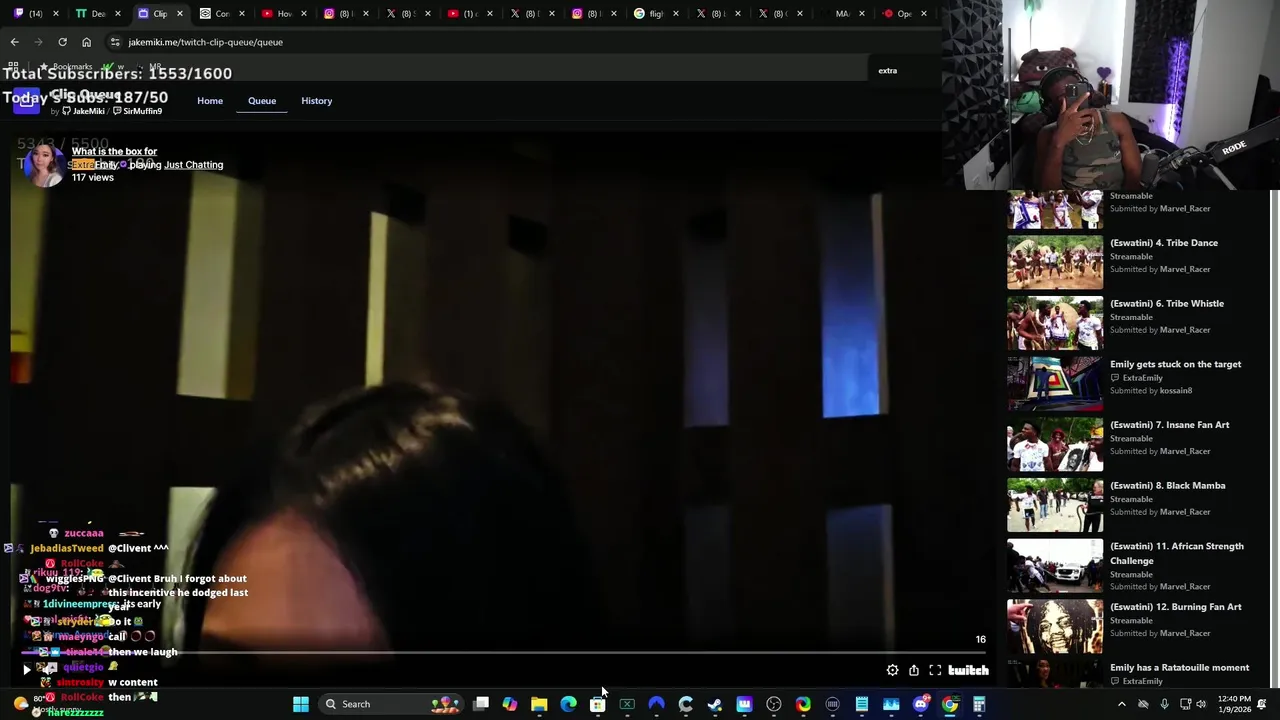Click 'Submitted by kossain8' text
The width and height of the screenshot is (1280, 720).
1151,391
